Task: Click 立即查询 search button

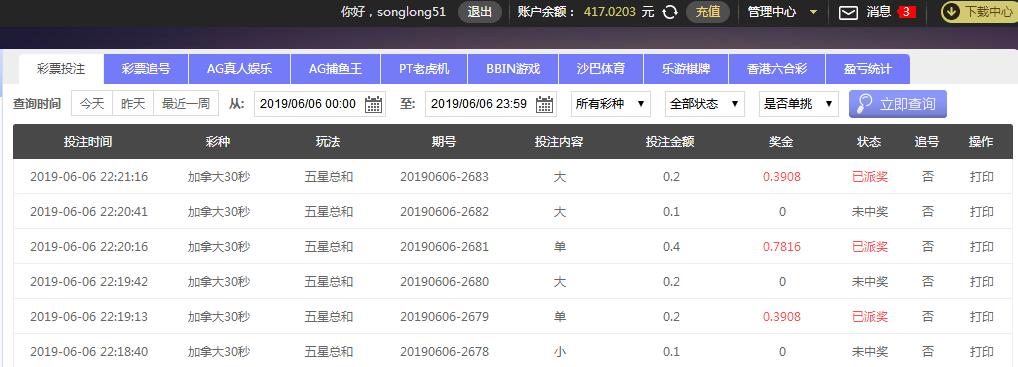Action: 898,104
